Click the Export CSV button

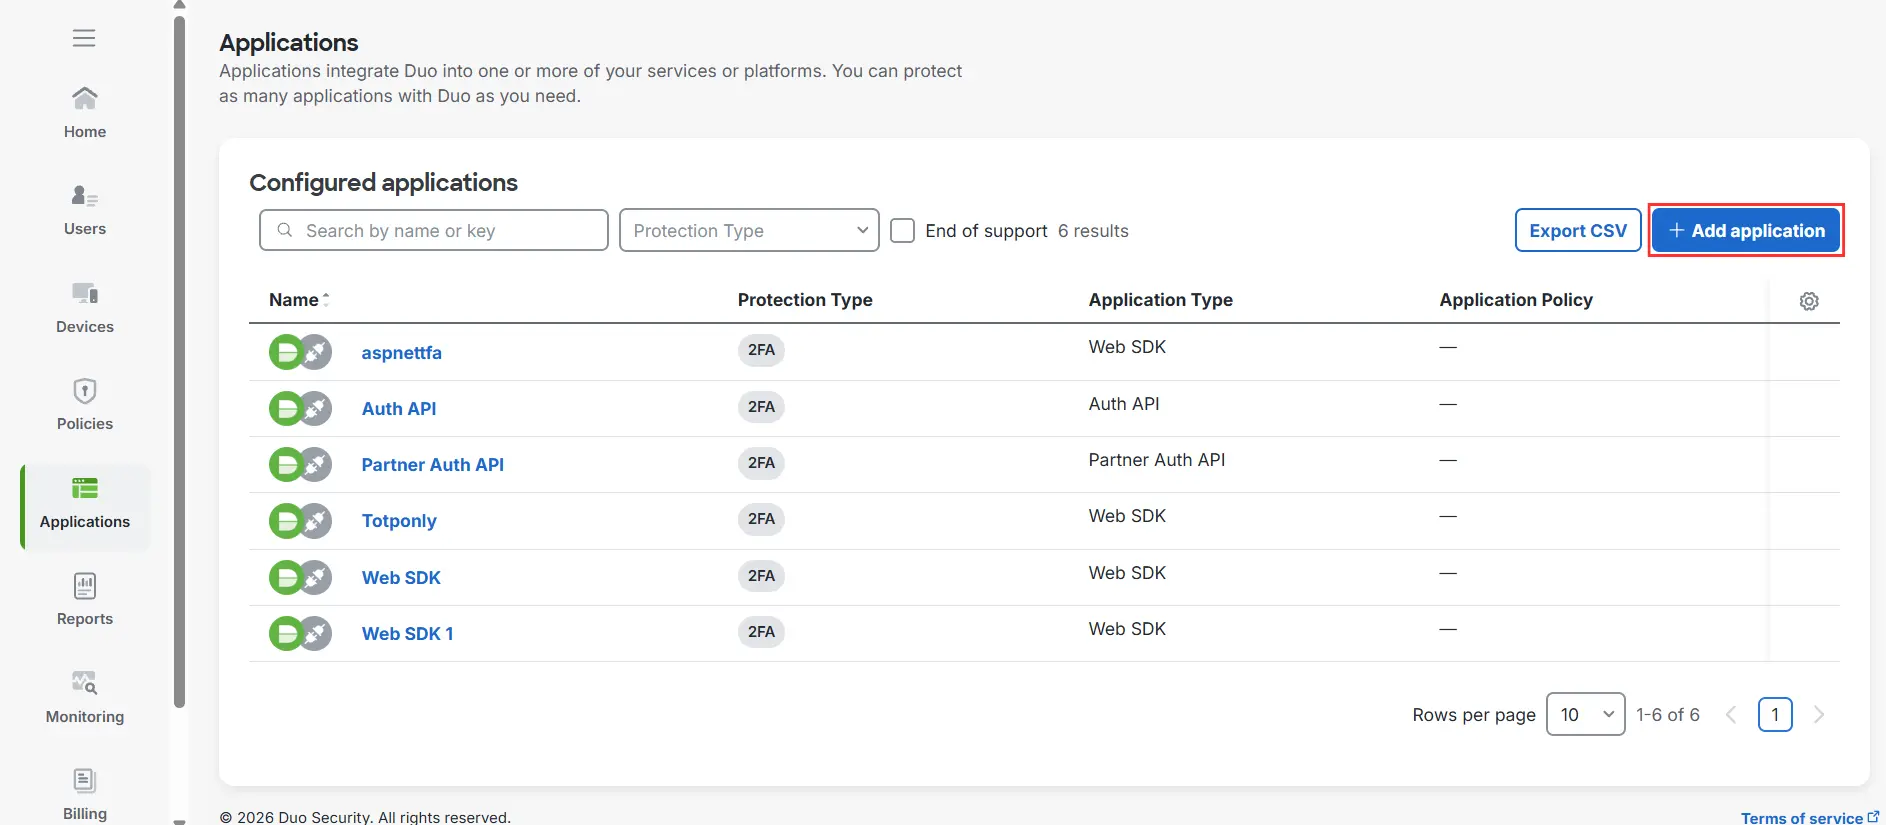(x=1578, y=230)
